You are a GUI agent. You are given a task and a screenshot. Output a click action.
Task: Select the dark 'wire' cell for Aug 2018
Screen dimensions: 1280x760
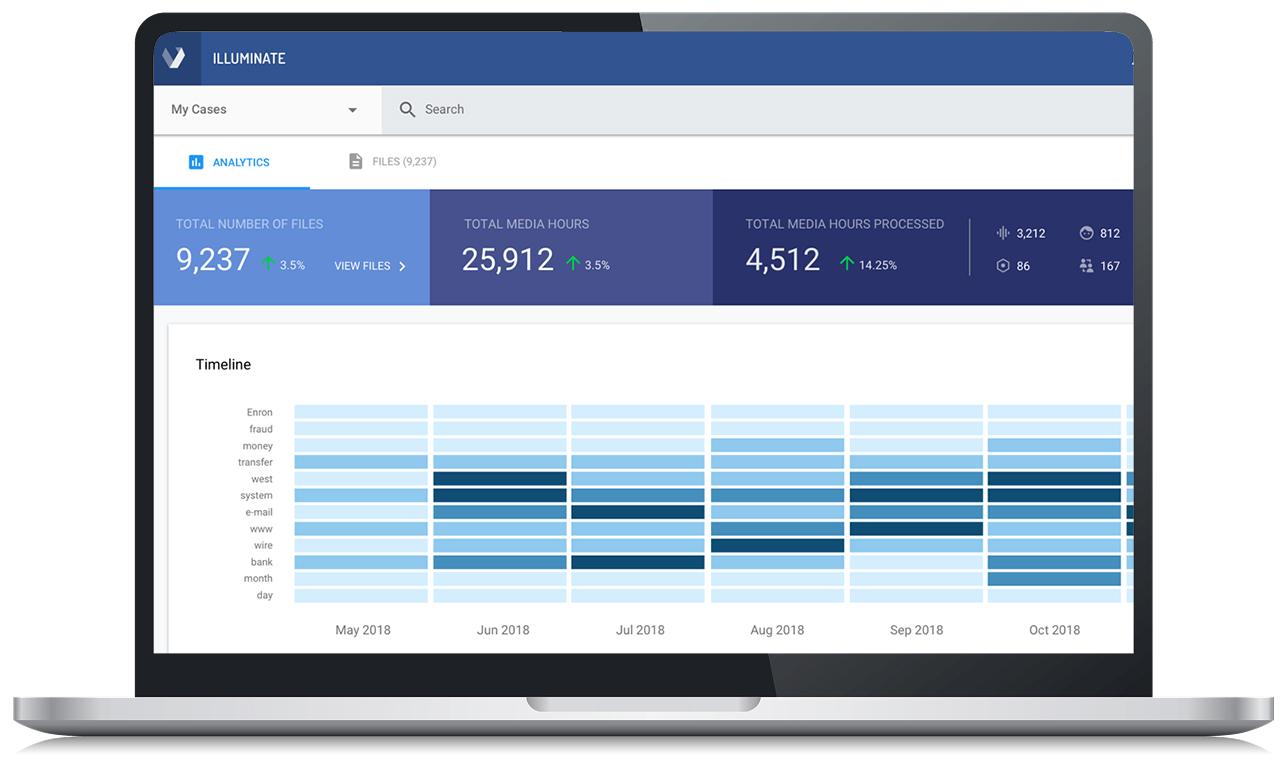(x=777, y=546)
